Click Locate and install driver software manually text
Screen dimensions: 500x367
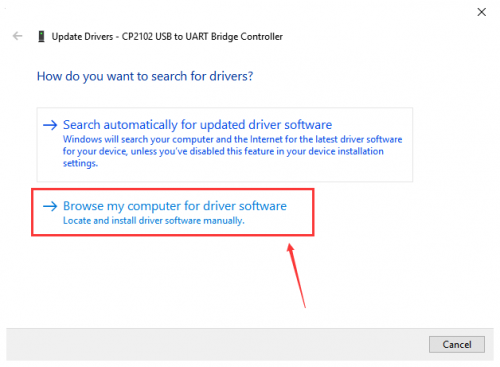coord(154,221)
